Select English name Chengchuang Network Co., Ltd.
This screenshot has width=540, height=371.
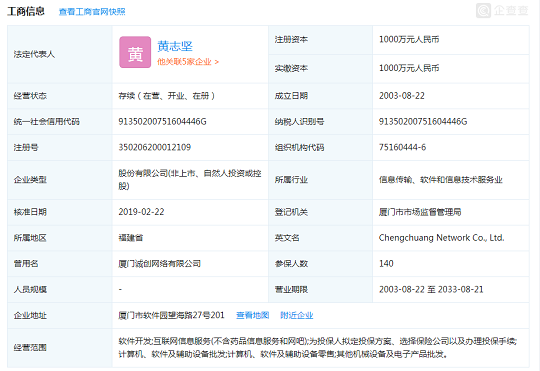coord(442,238)
